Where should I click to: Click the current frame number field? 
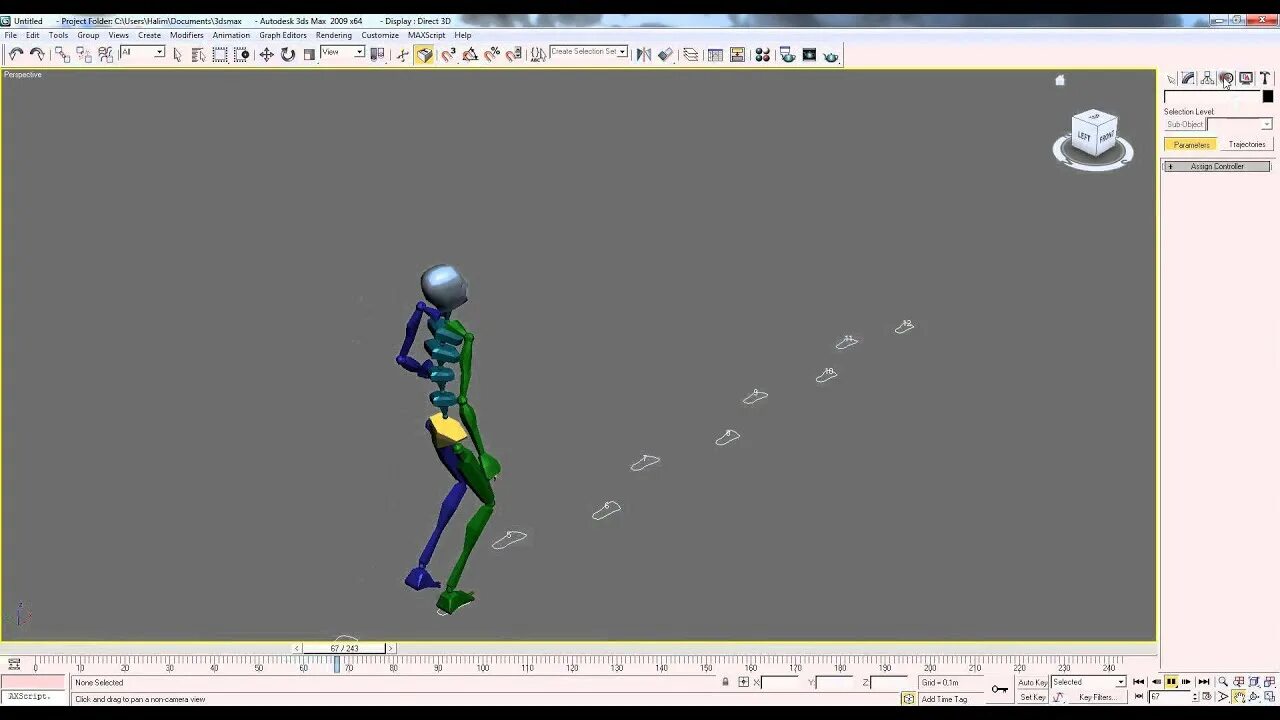pos(1170,697)
